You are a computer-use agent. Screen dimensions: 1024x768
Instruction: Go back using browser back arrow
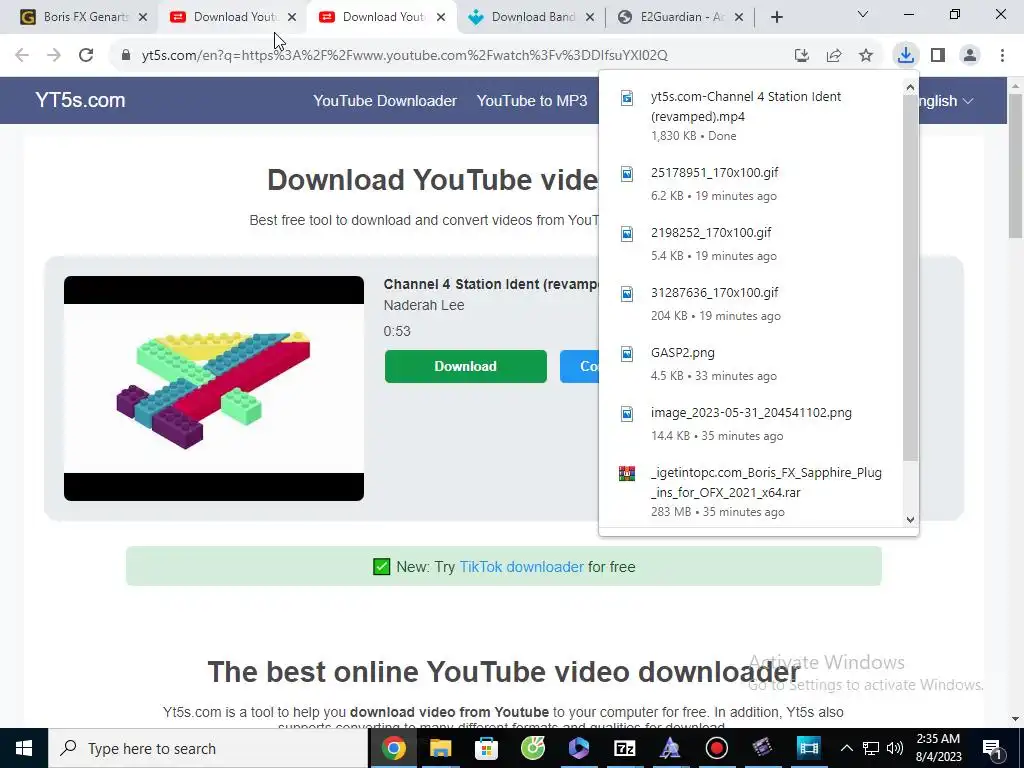(22, 56)
